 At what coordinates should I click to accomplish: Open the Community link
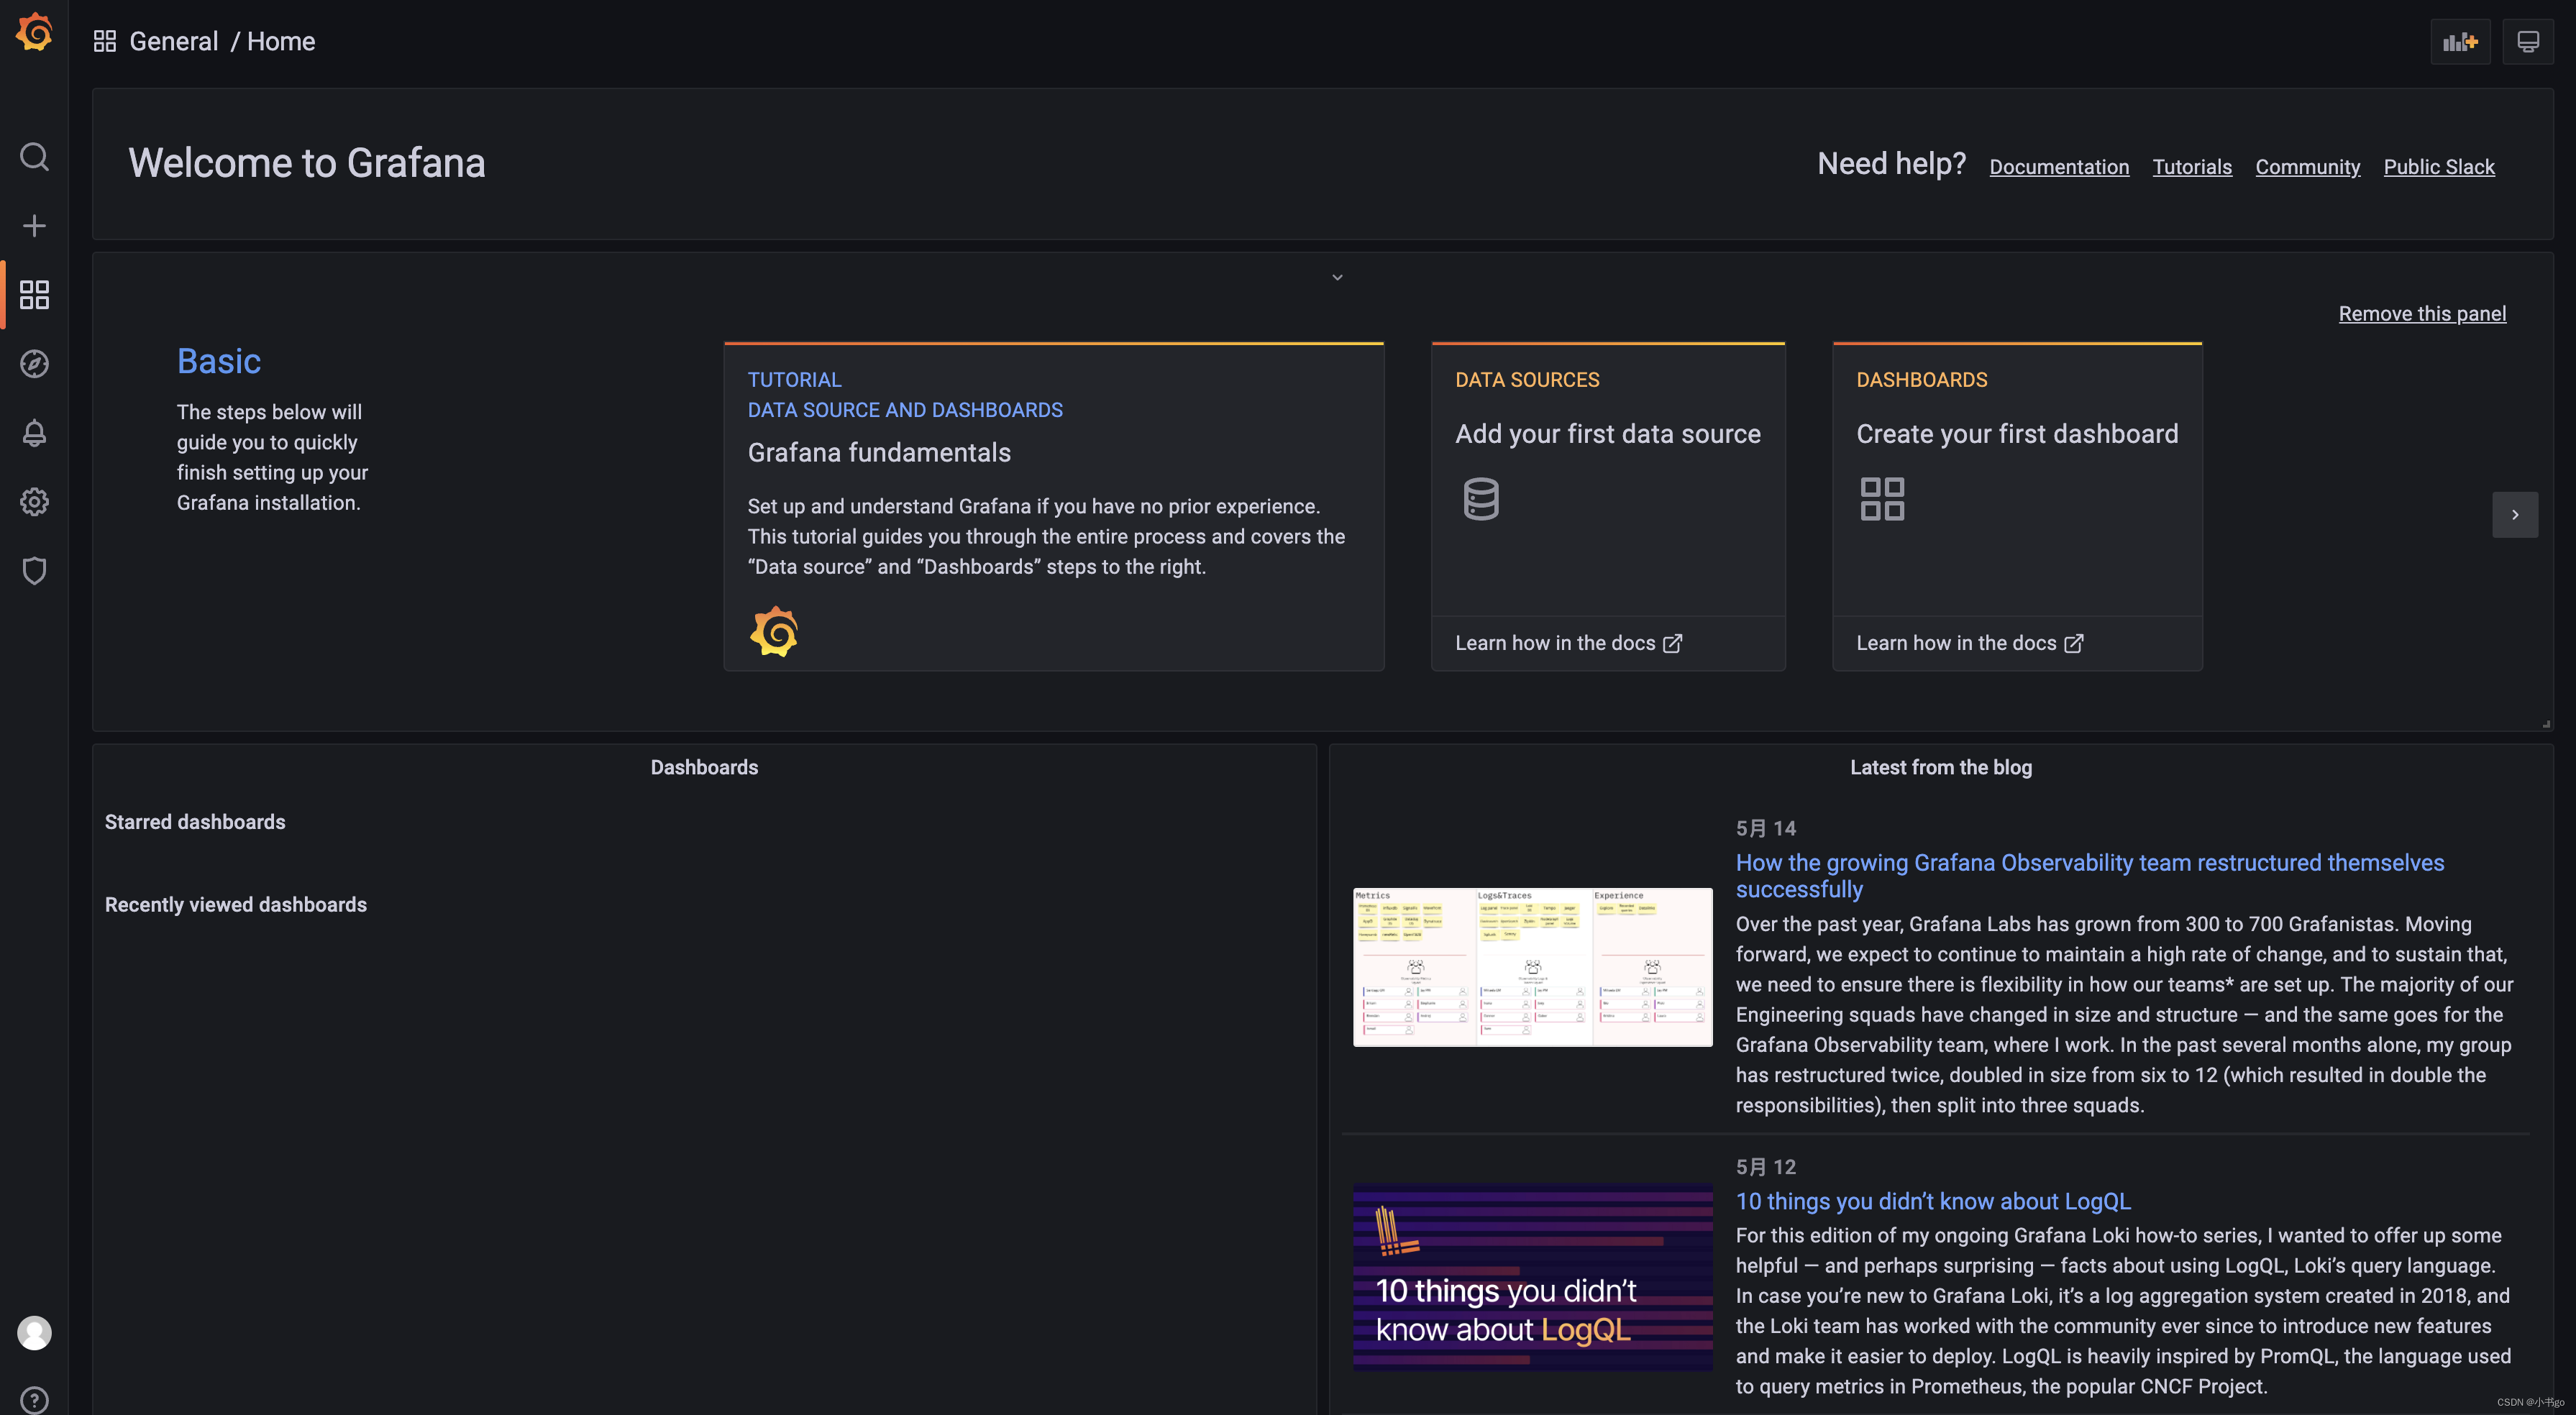click(x=2308, y=167)
